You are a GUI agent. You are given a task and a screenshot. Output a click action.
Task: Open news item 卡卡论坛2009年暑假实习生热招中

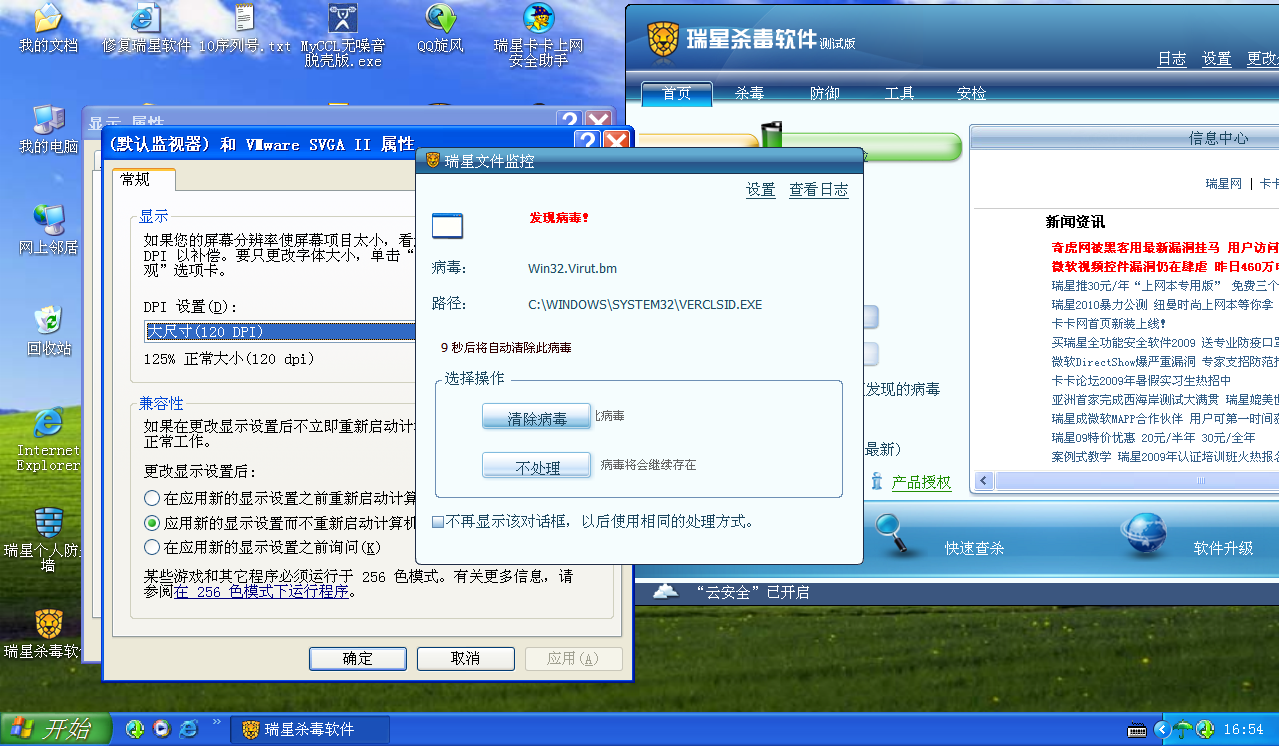click(1142, 380)
